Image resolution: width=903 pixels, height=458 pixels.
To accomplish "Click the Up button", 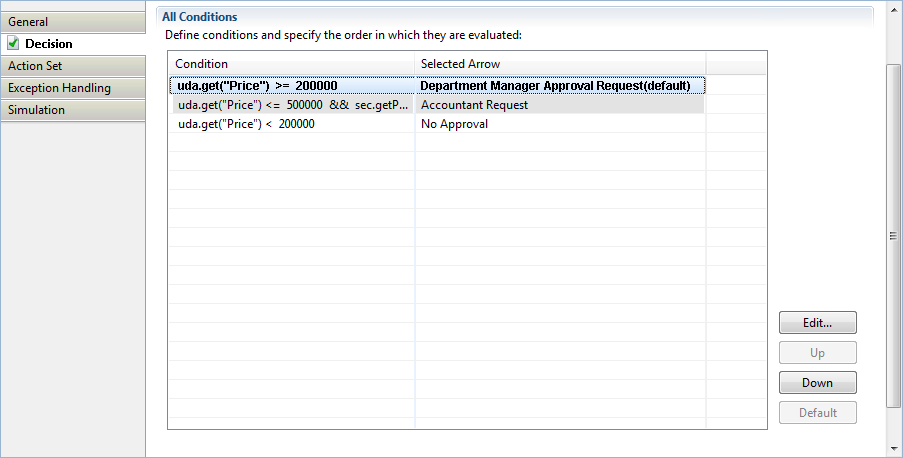I will pyautogui.click(x=817, y=353).
